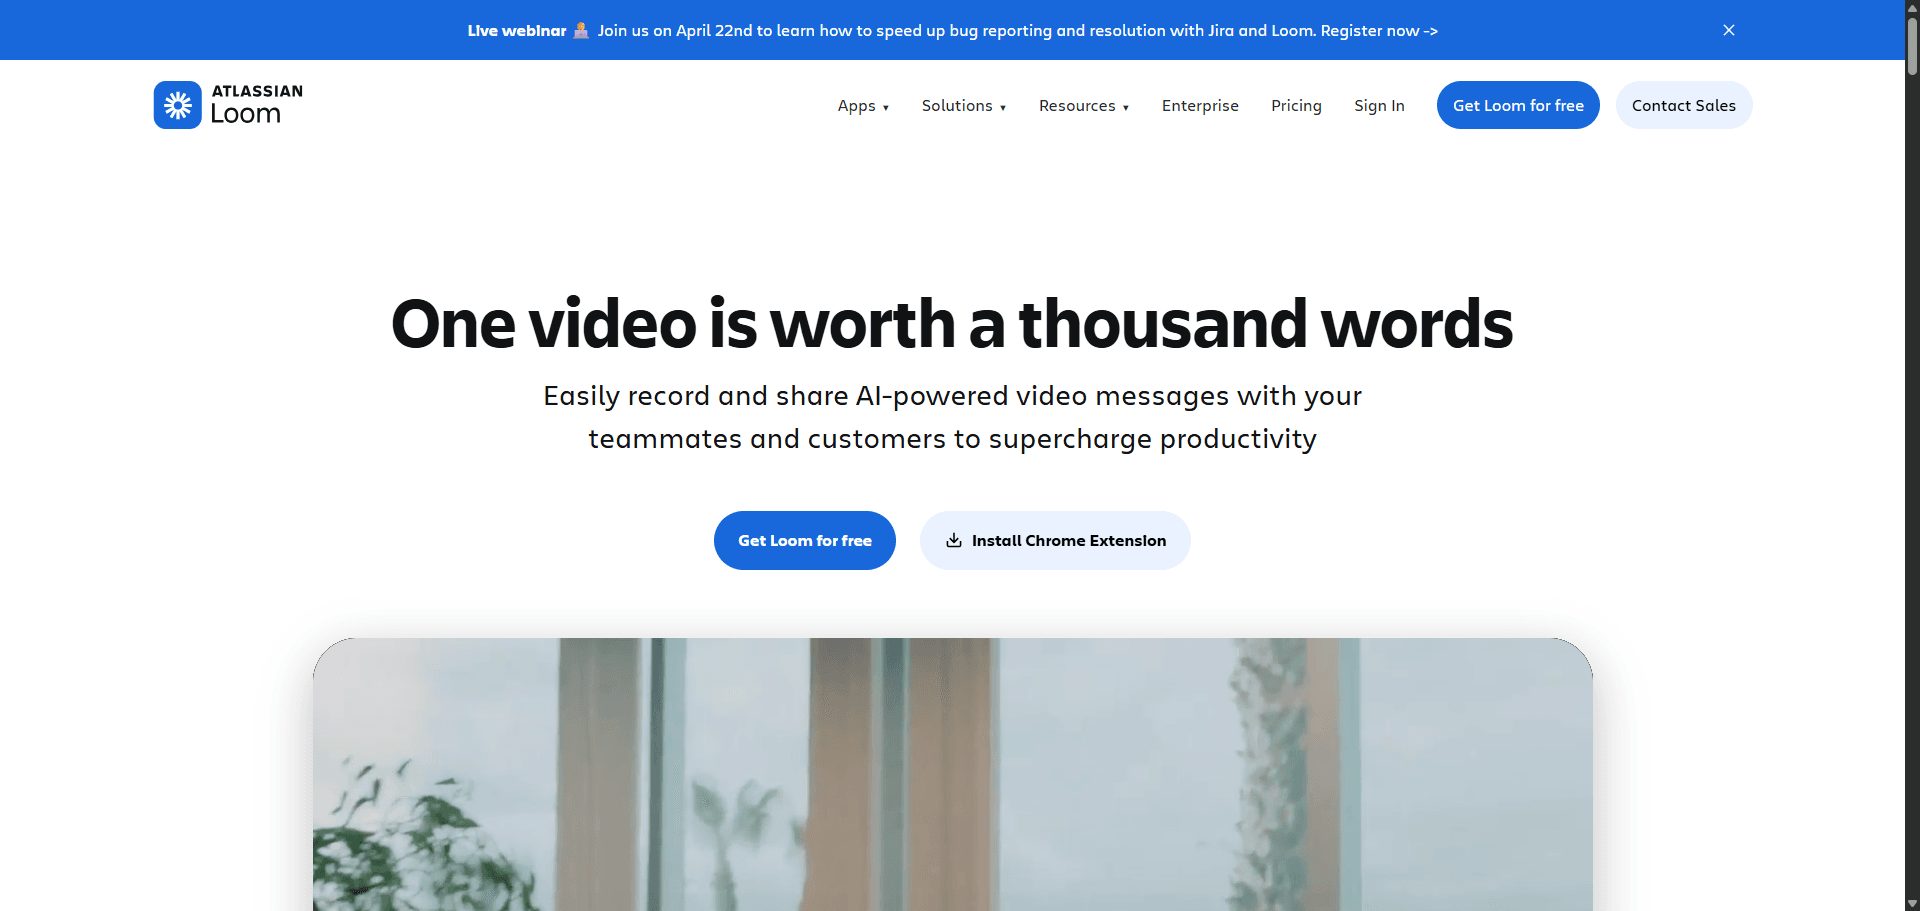Click the scrollbar up arrow
This screenshot has width=1920, height=911.
point(1912,6)
